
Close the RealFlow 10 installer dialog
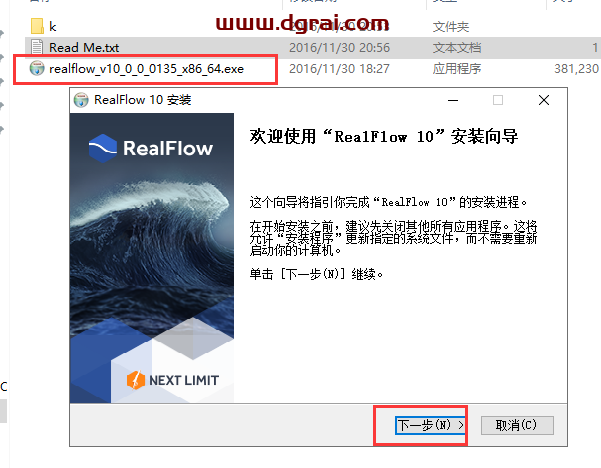pyautogui.click(x=543, y=100)
